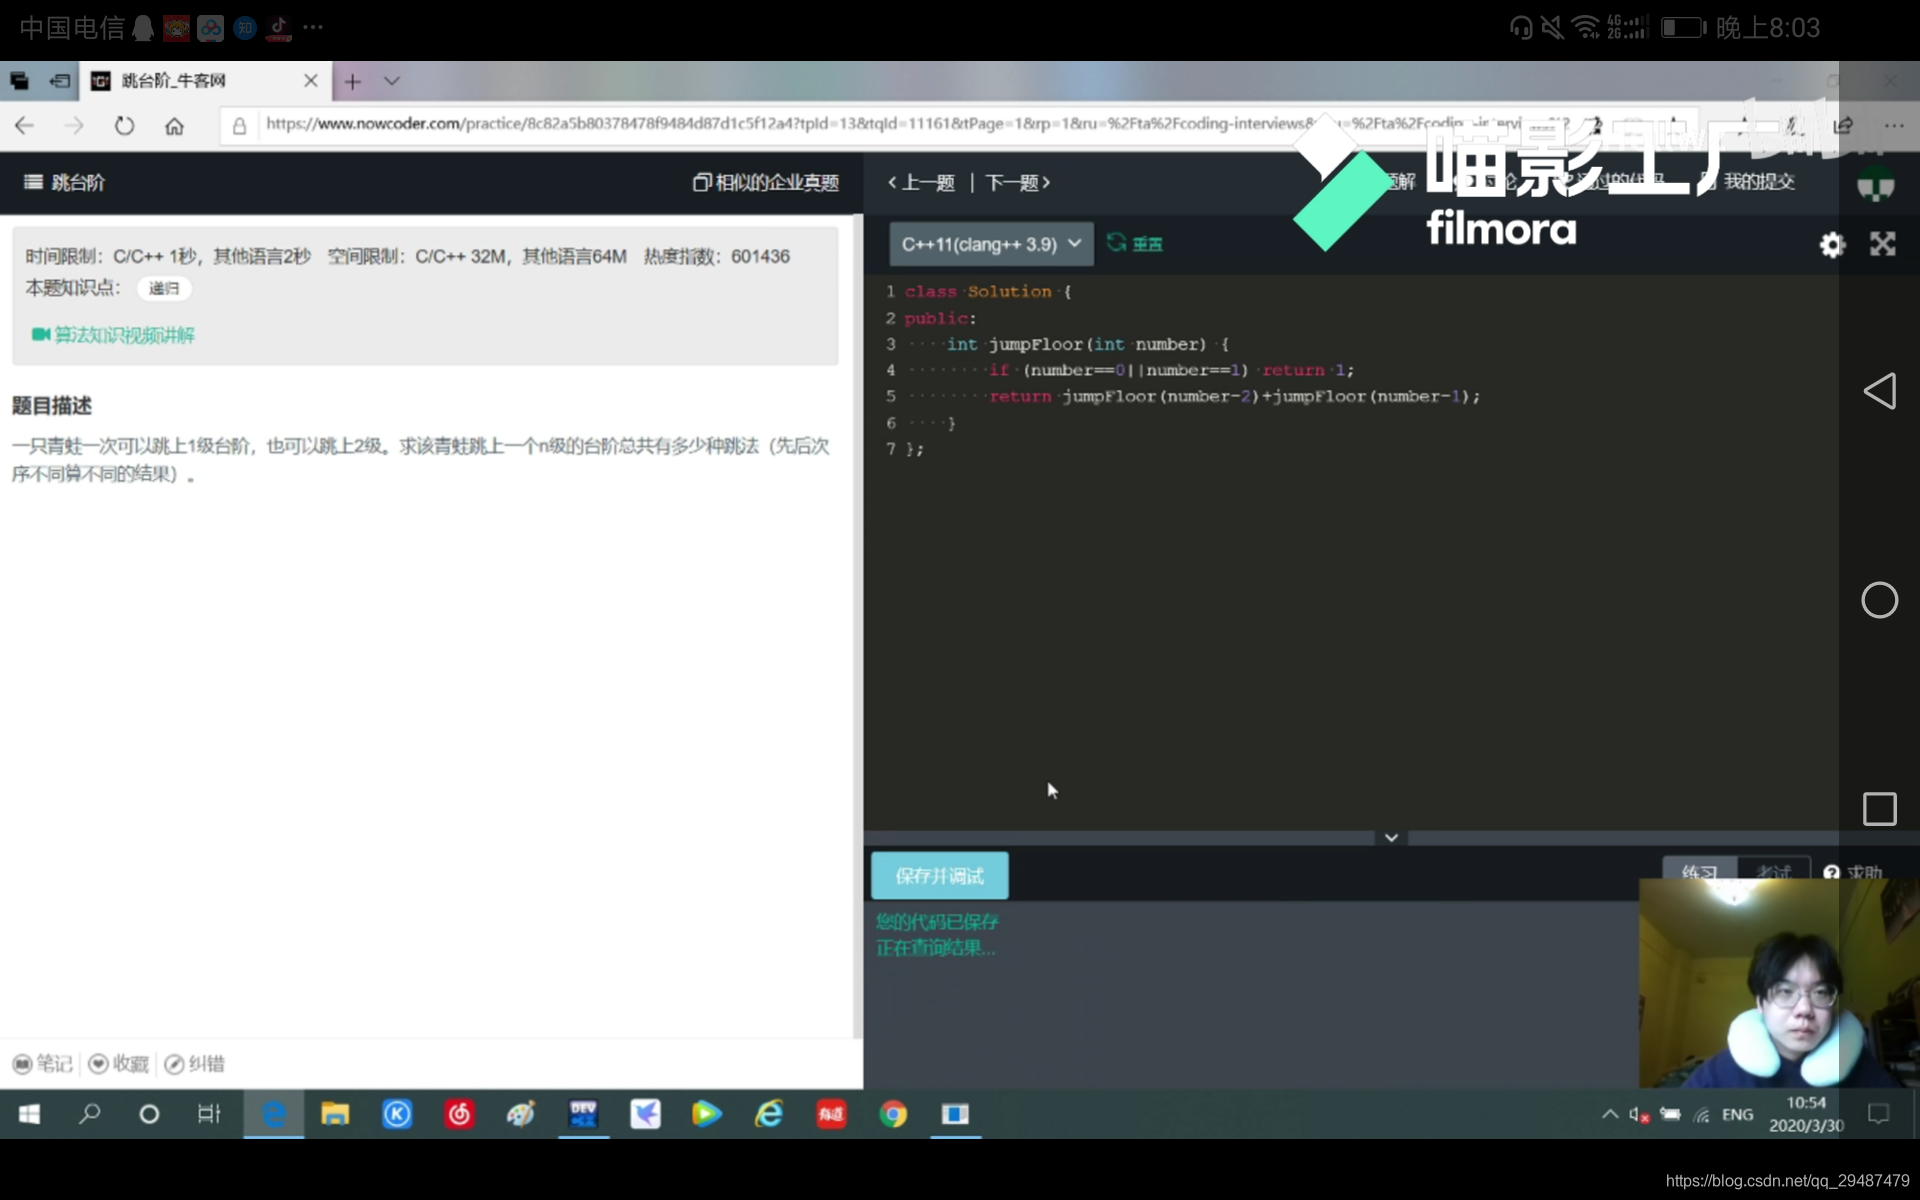Open the browser home page

(x=174, y=125)
